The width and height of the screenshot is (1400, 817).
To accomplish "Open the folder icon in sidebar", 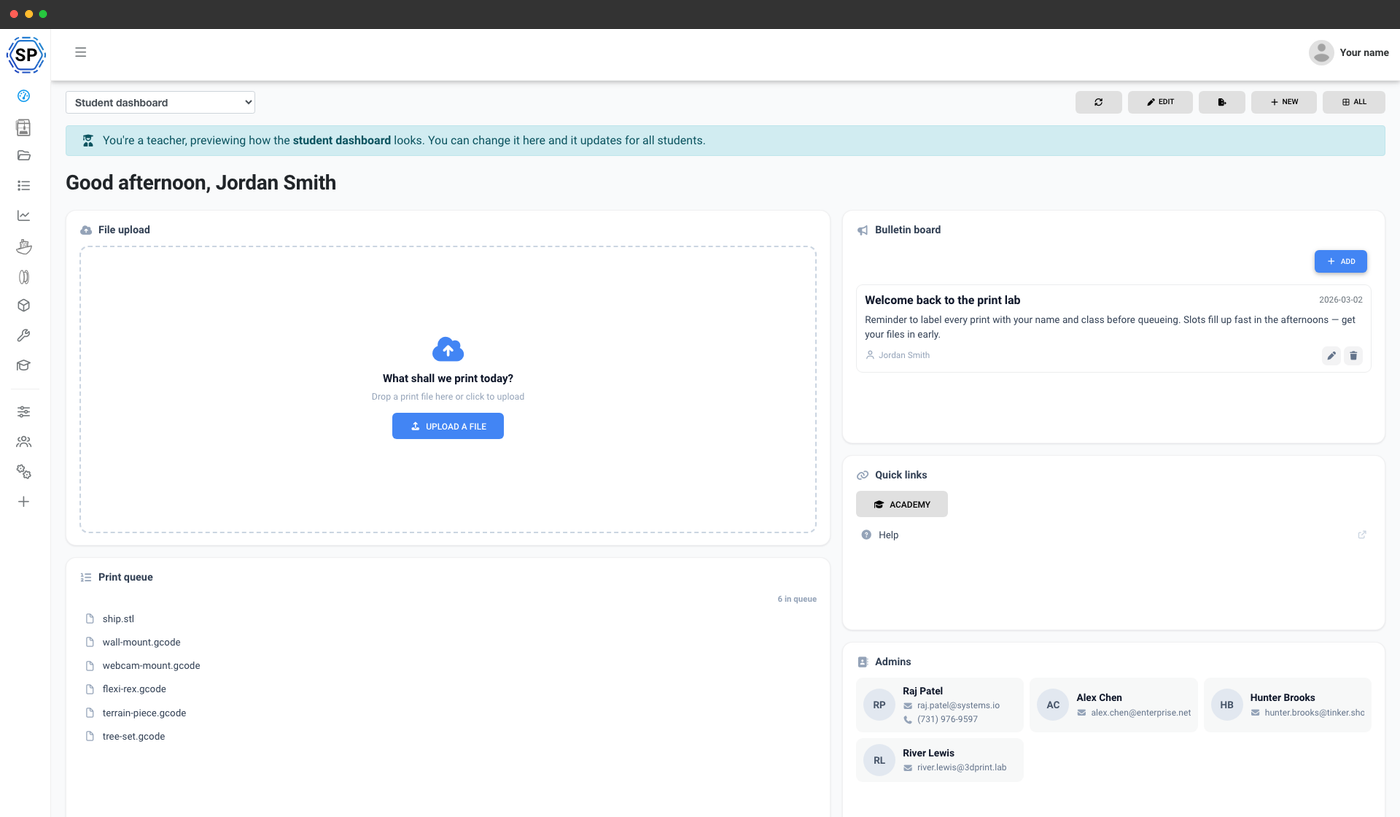I will [x=24, y=156].
